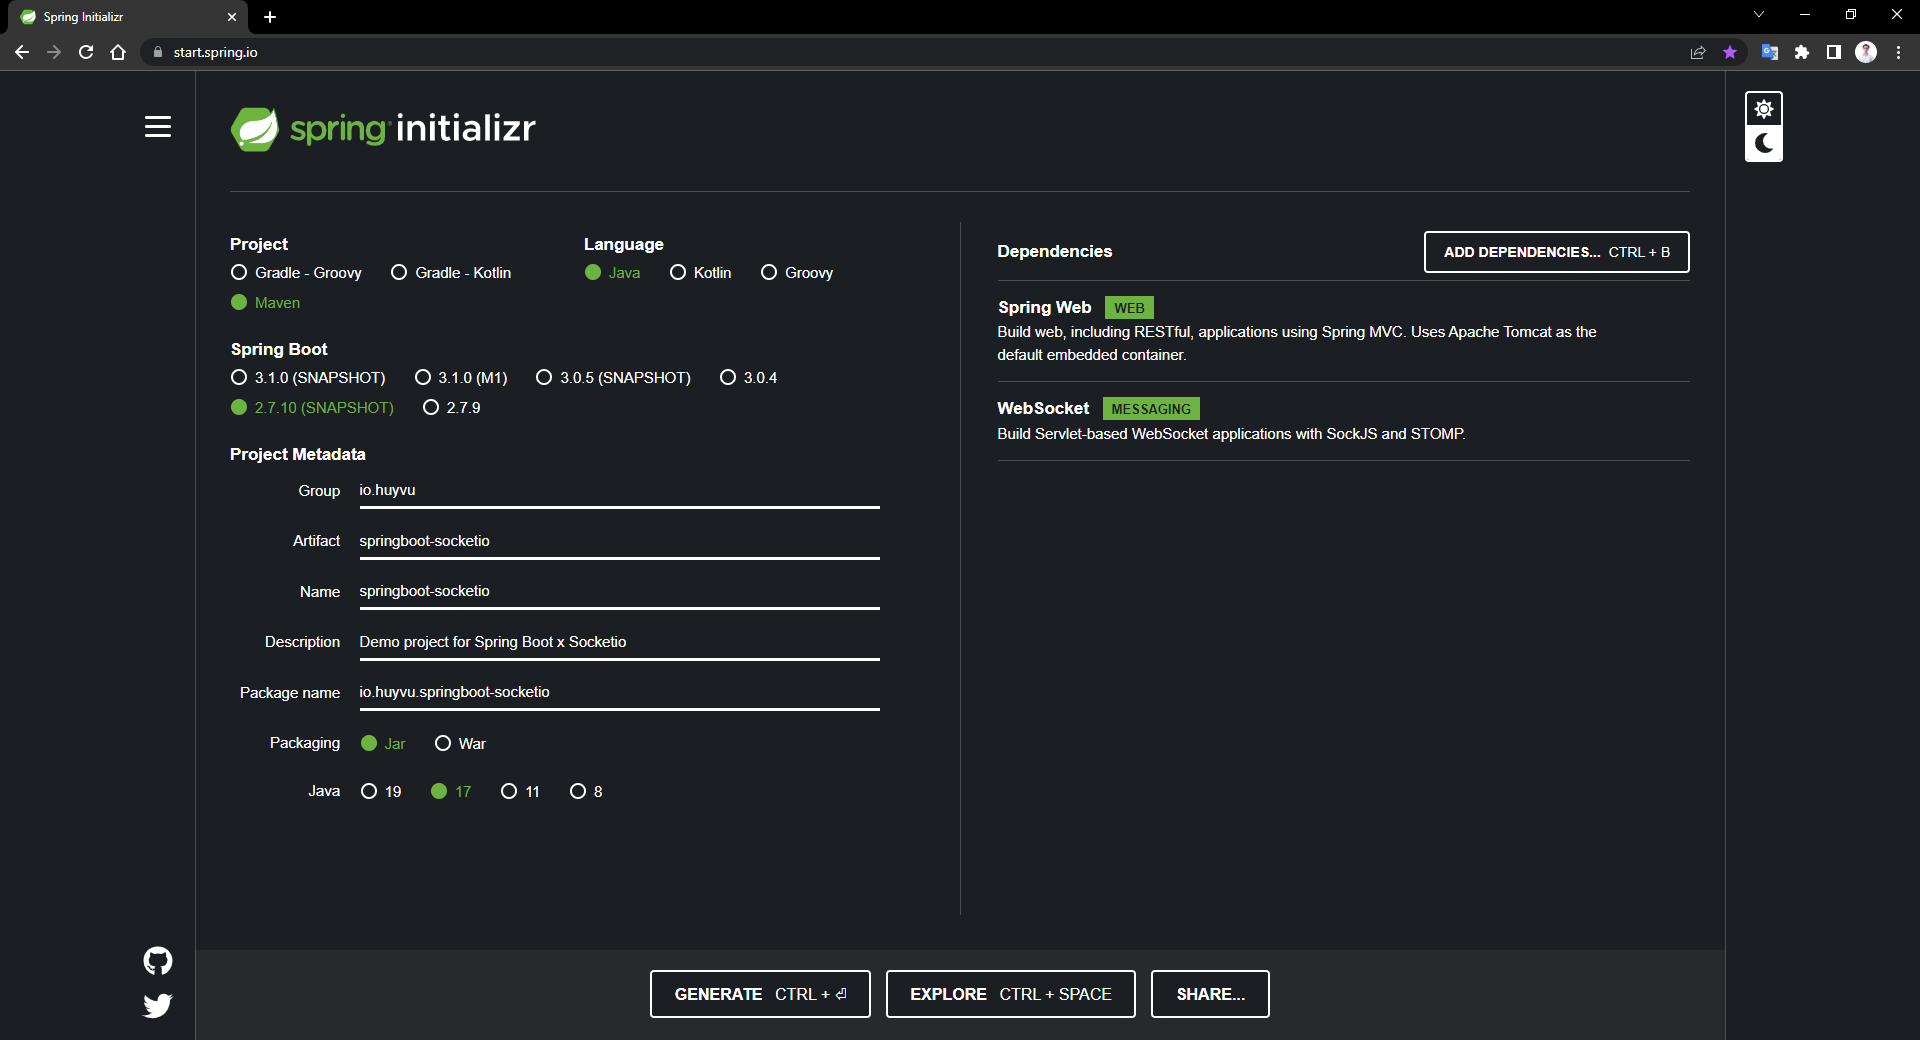The height and width of the screenshot is (1040, 1920).
Task: Select Spring Boot 2.7.10 (SNAPSHOT)
Action: coord(312,408)
